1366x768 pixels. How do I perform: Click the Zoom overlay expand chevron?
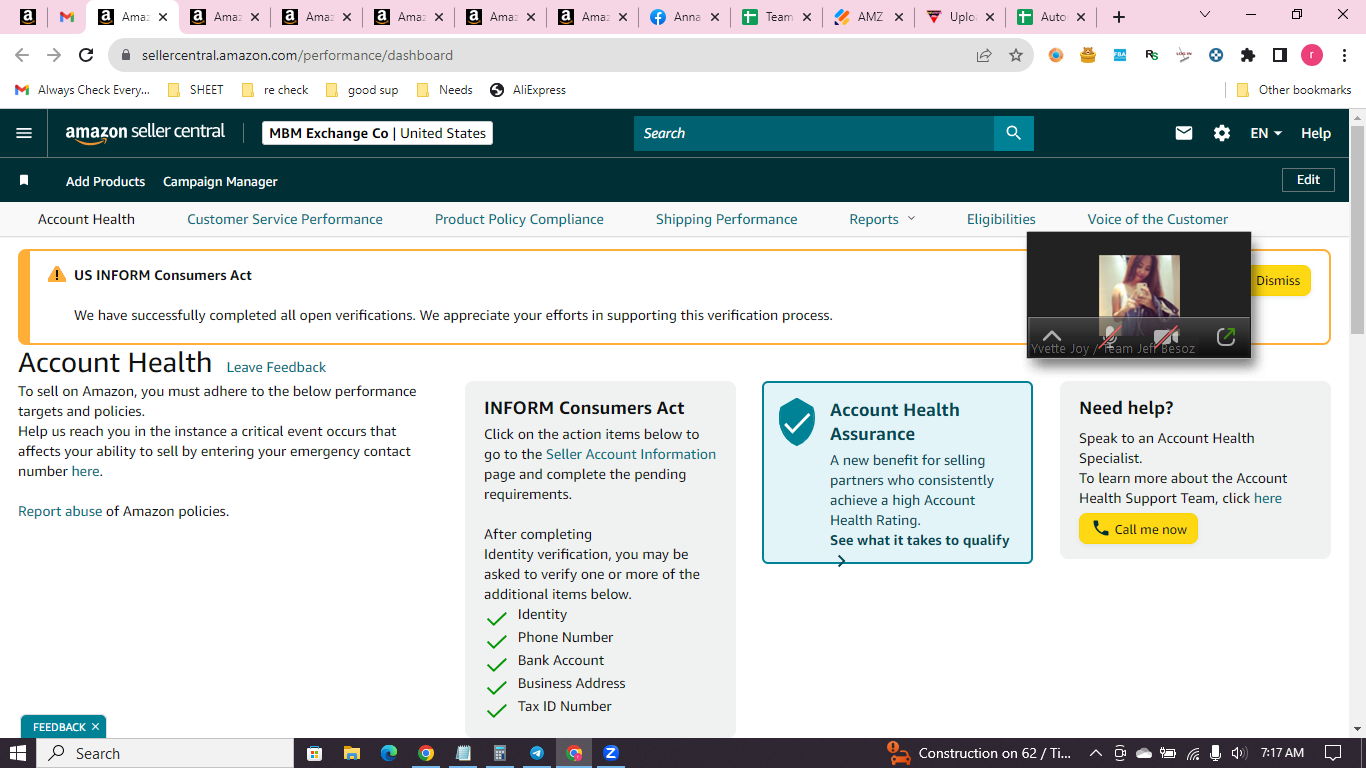(x=1051, y=337)
